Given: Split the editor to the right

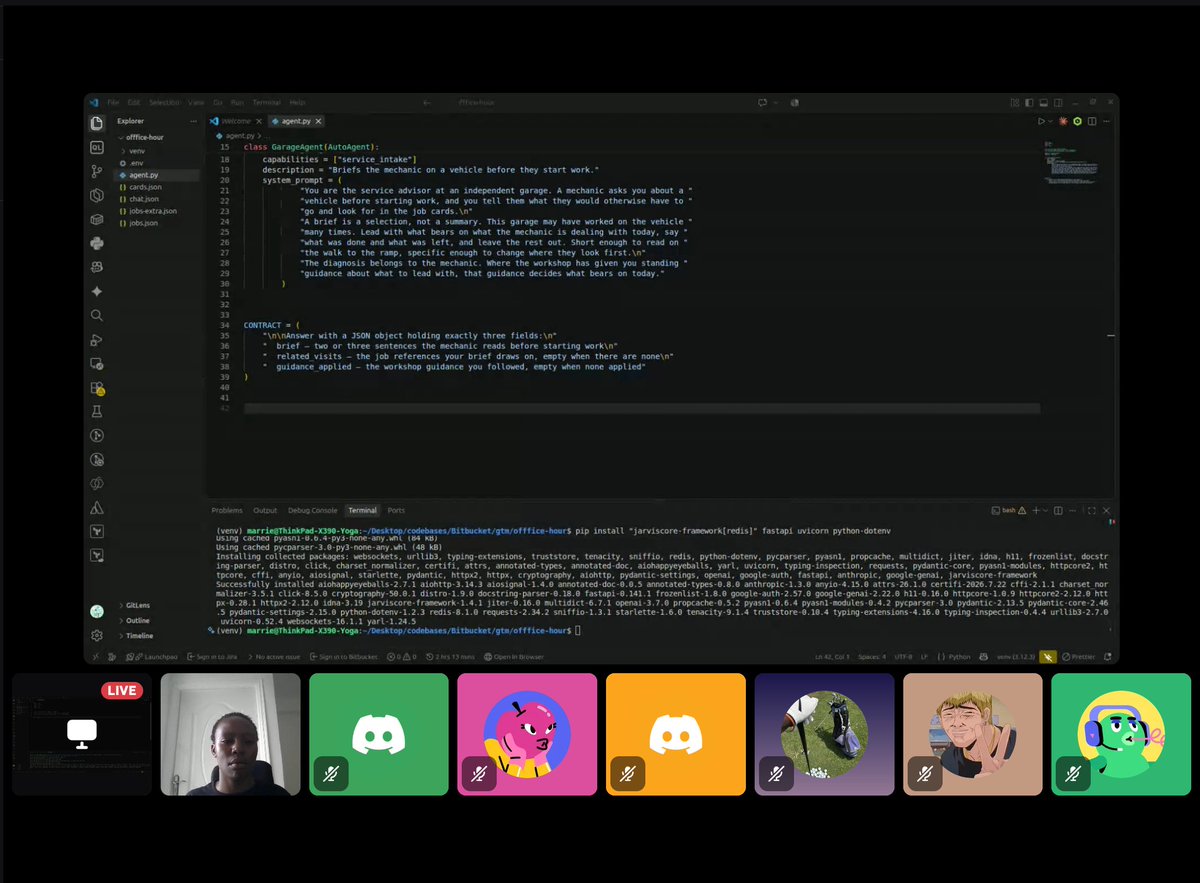Looking at the screenshot, I should click(x=1091, y=121).
